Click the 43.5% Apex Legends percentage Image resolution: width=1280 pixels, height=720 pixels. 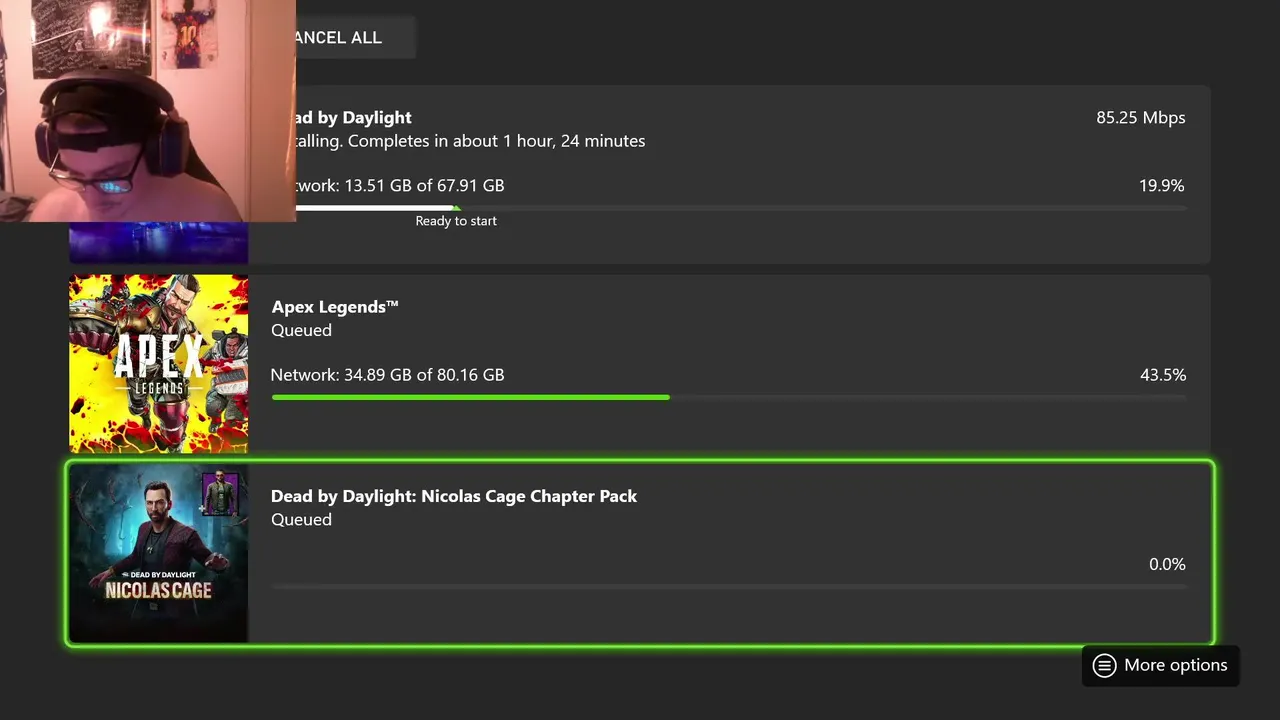[x=1162, y=375]
